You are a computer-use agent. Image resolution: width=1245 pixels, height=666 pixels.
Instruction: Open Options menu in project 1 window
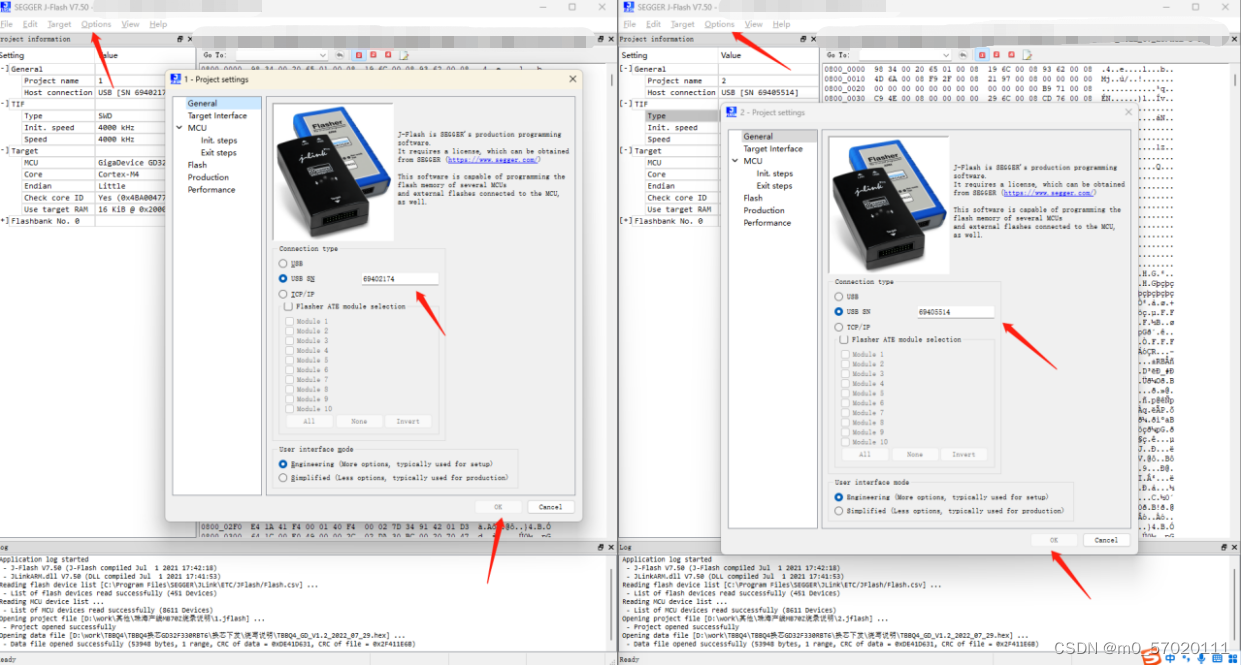(96, 24)
